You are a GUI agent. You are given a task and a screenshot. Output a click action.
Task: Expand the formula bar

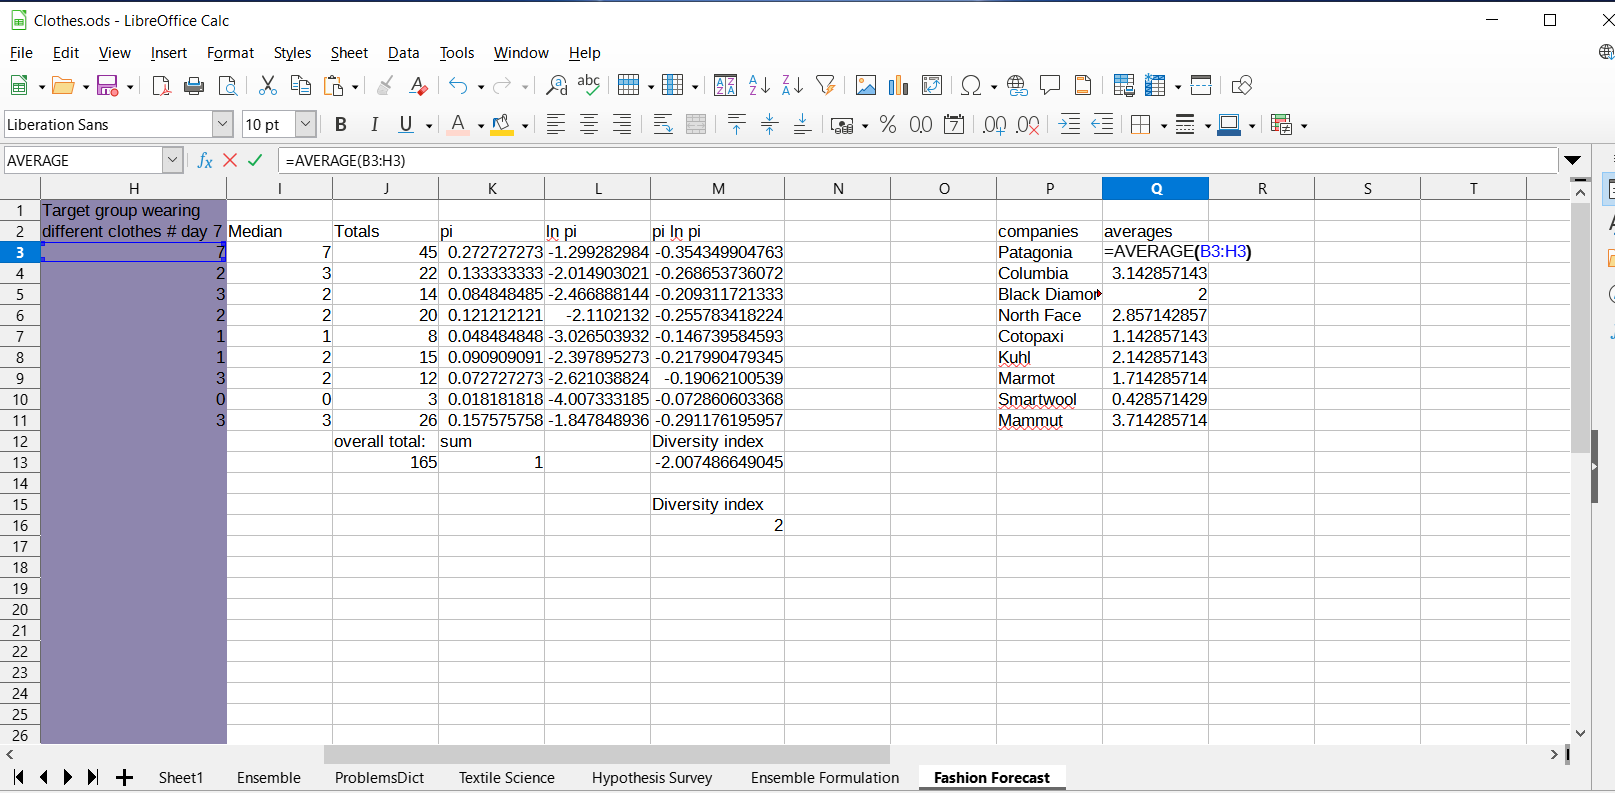click(1573, 160)
